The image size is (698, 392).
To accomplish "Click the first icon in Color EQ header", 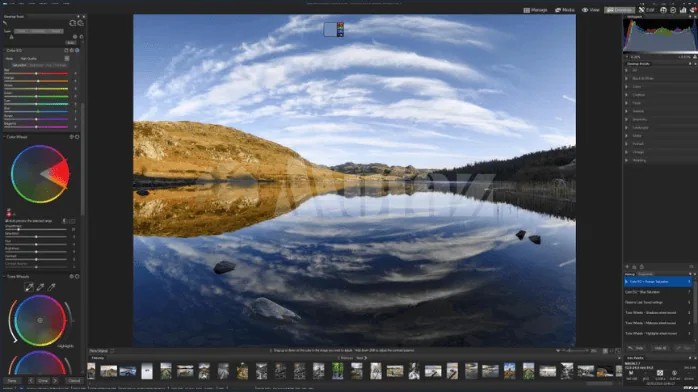I will pos(66,51).
